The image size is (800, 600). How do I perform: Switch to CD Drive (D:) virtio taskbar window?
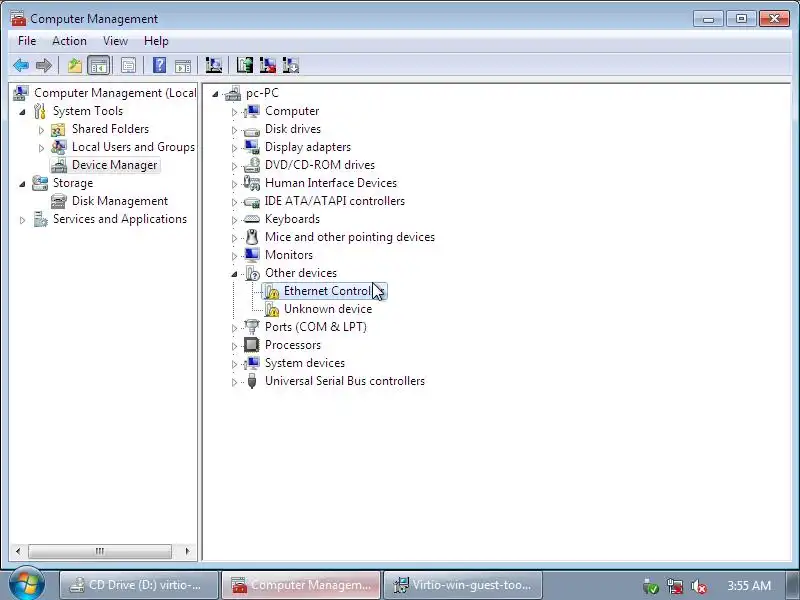139,585
